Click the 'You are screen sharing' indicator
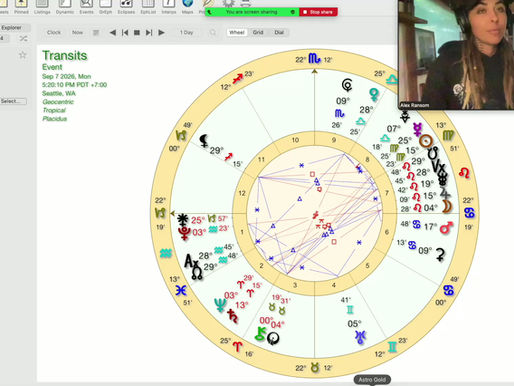The image size is (514, 386). pos(252,12)
